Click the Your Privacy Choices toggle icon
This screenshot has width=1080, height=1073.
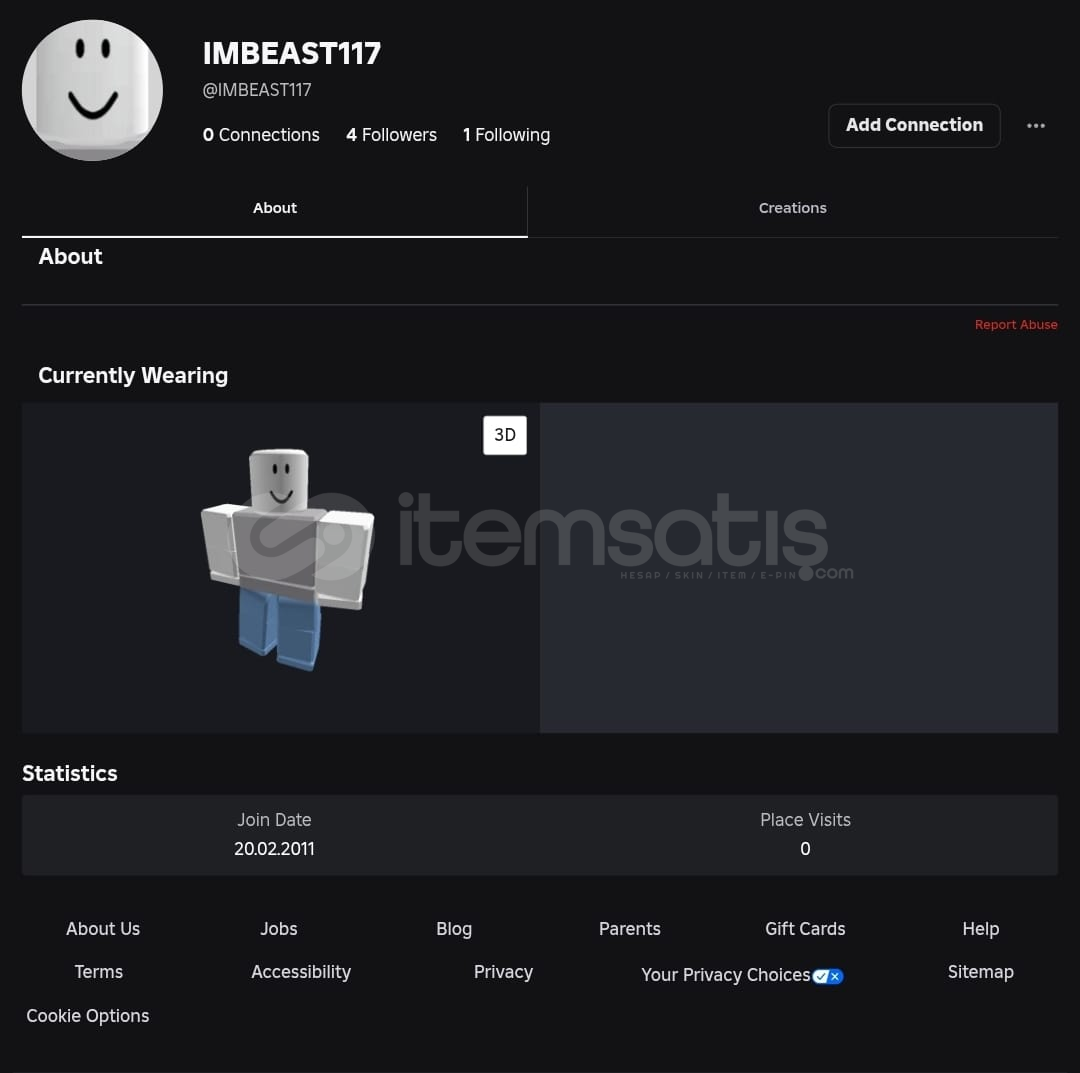(827, 975)
